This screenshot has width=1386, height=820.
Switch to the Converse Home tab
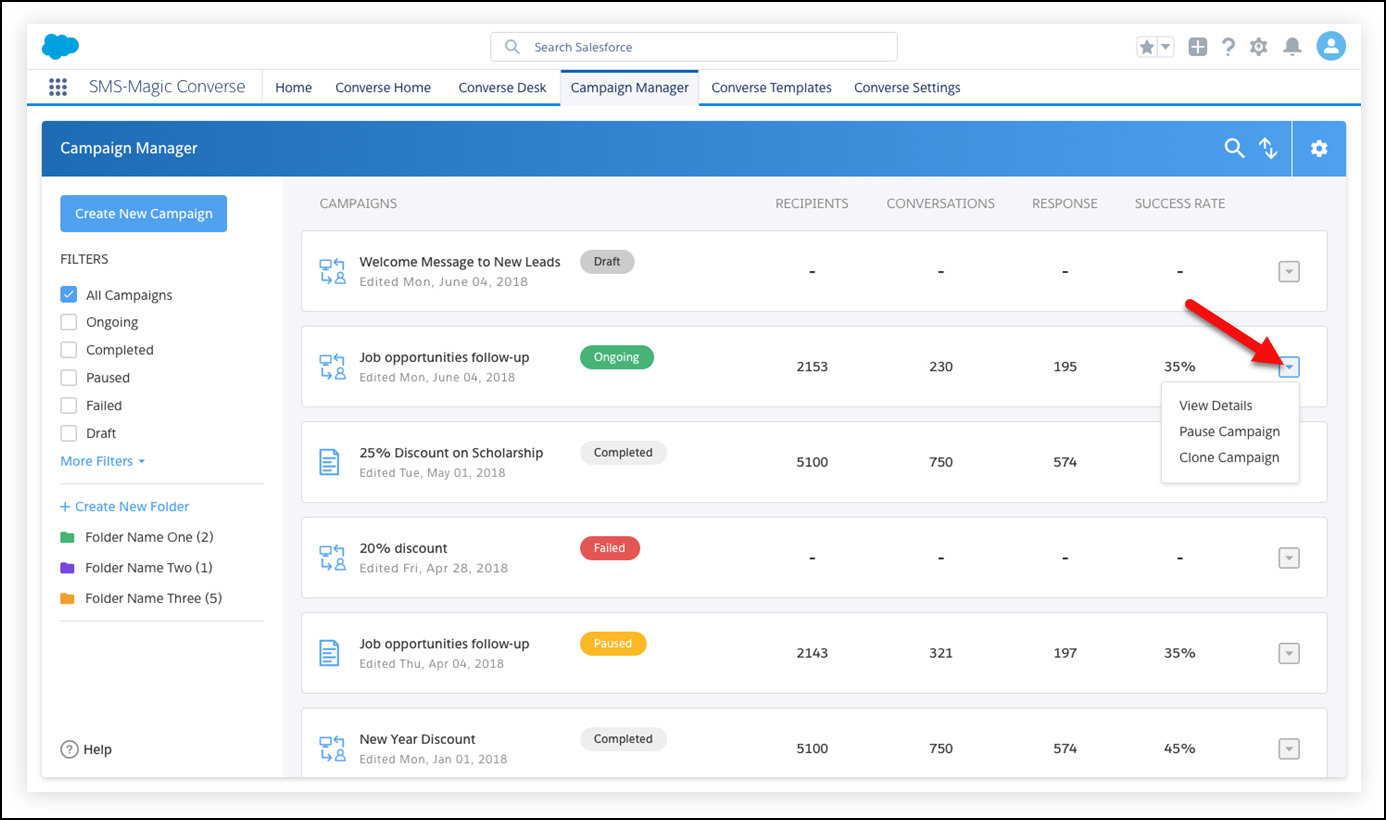tap(383, 88)
